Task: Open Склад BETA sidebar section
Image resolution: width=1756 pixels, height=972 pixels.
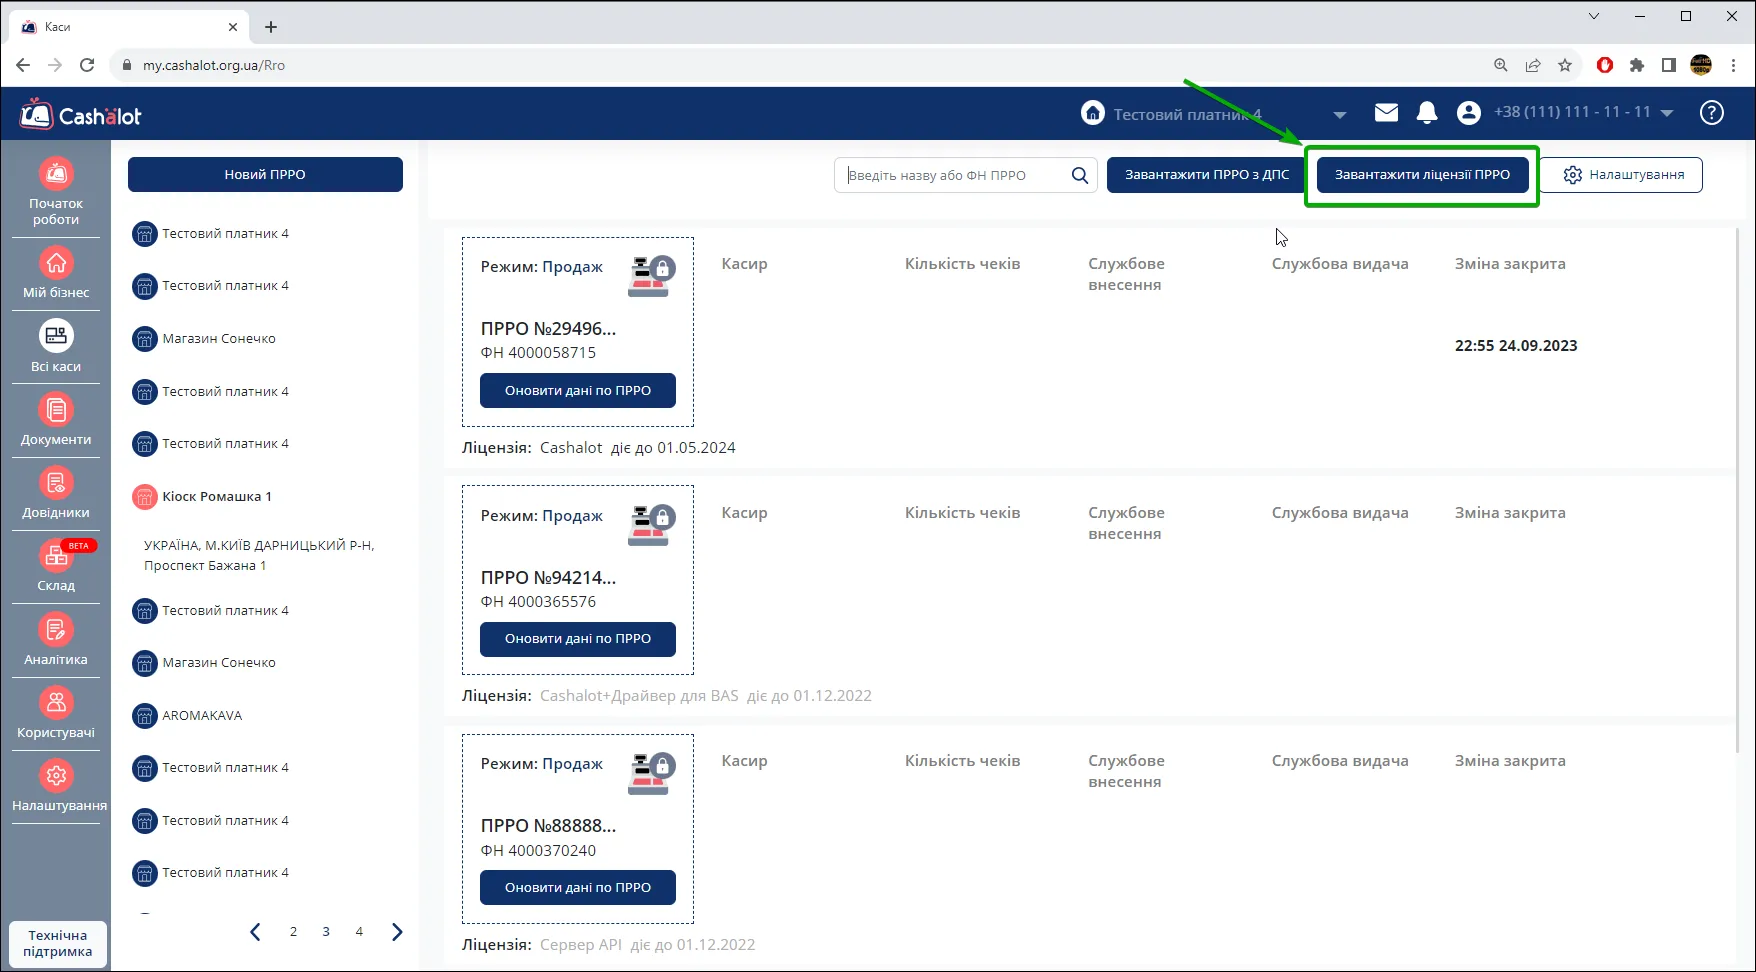Action: pos(56,566)
